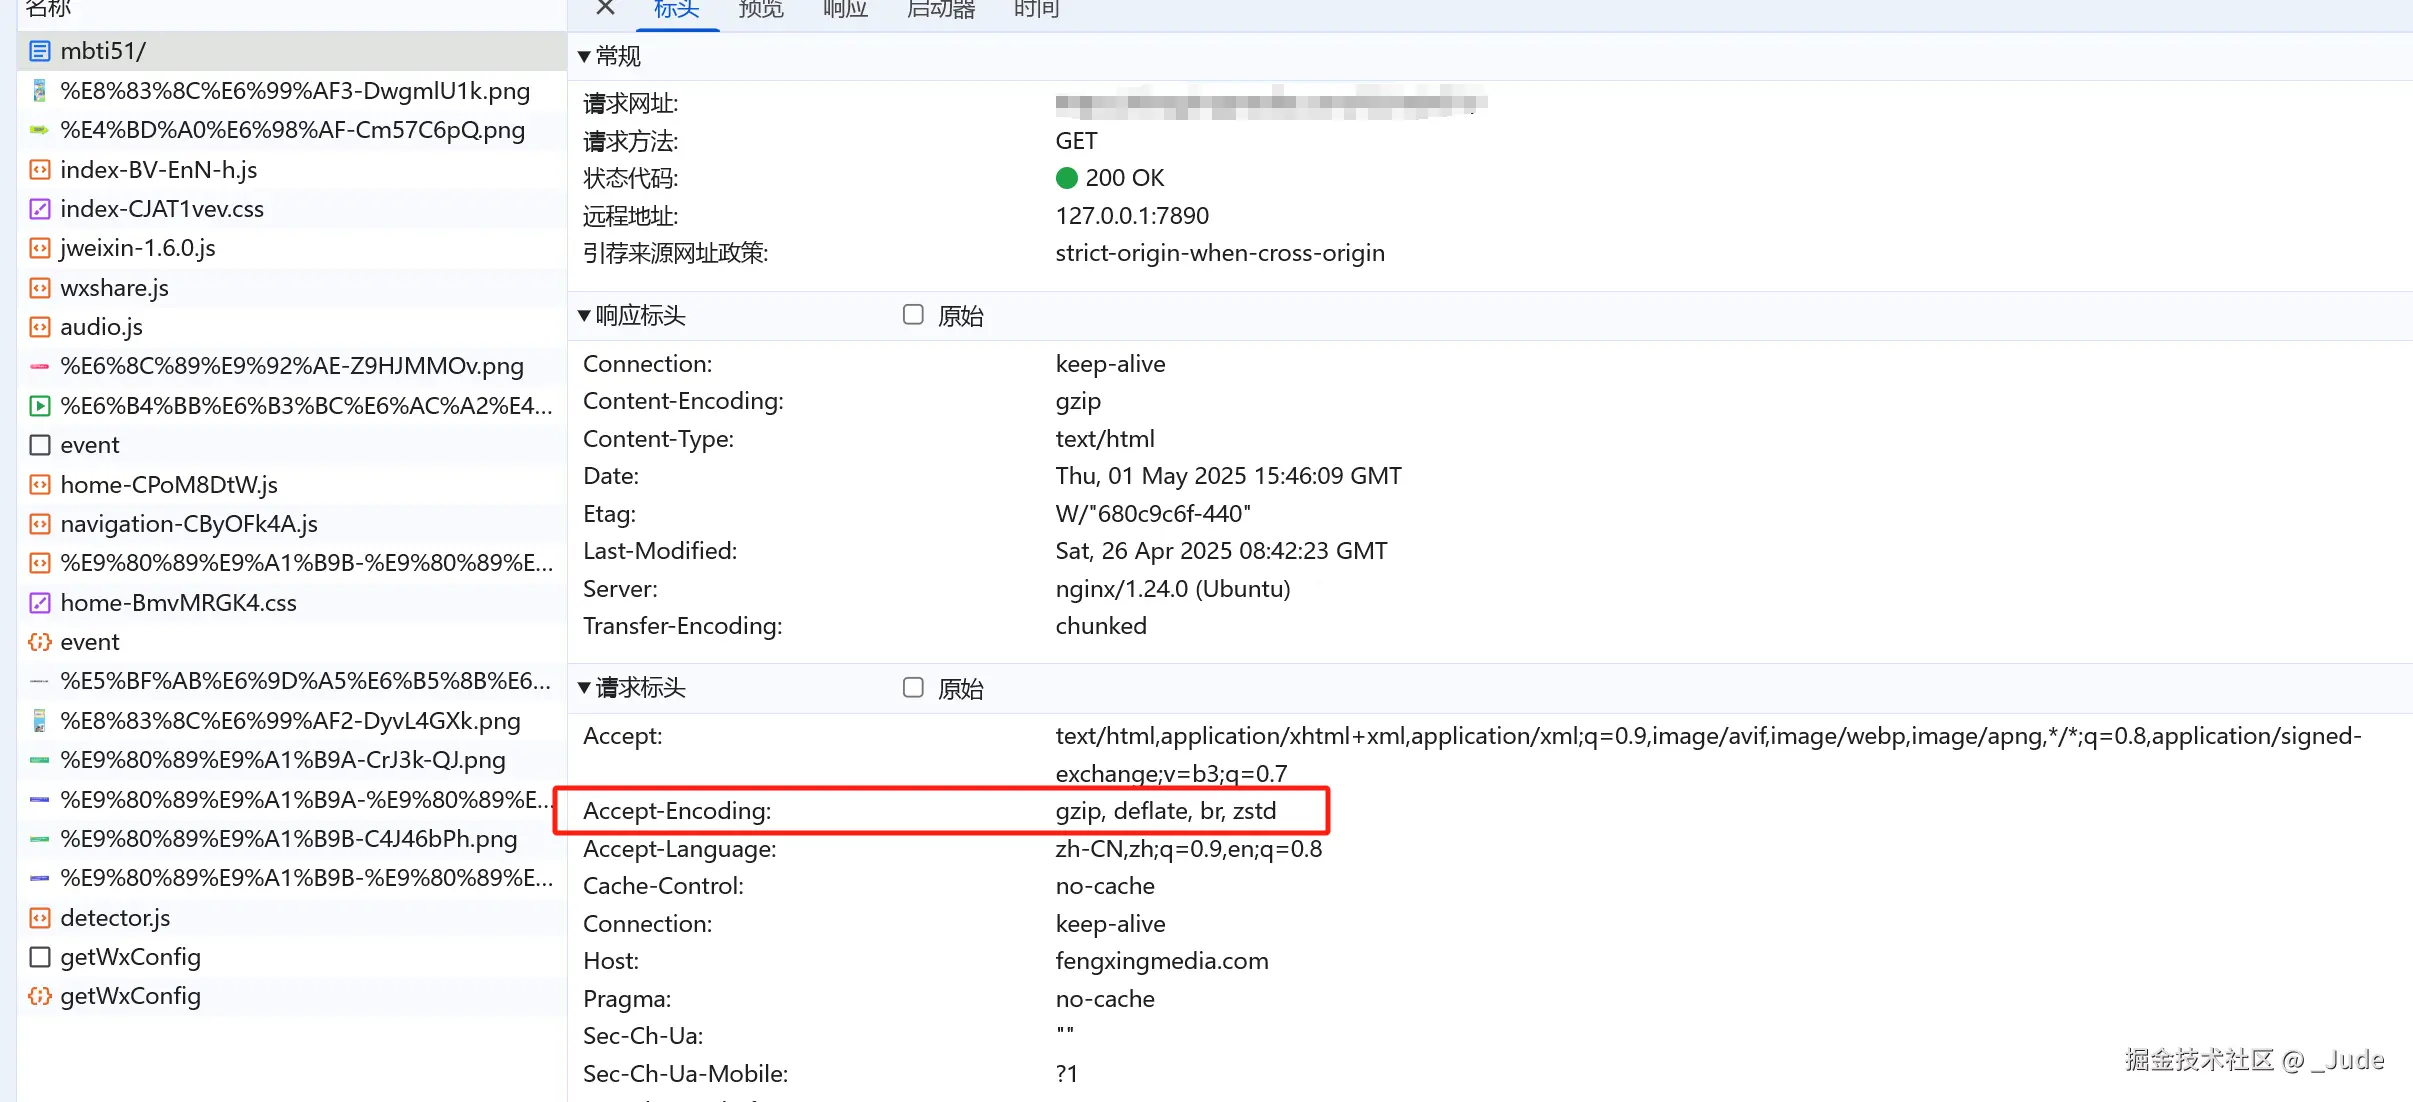Select the navigation-CByOFk4A.js request
2413x1102 pixels.
tap(188, 524)
